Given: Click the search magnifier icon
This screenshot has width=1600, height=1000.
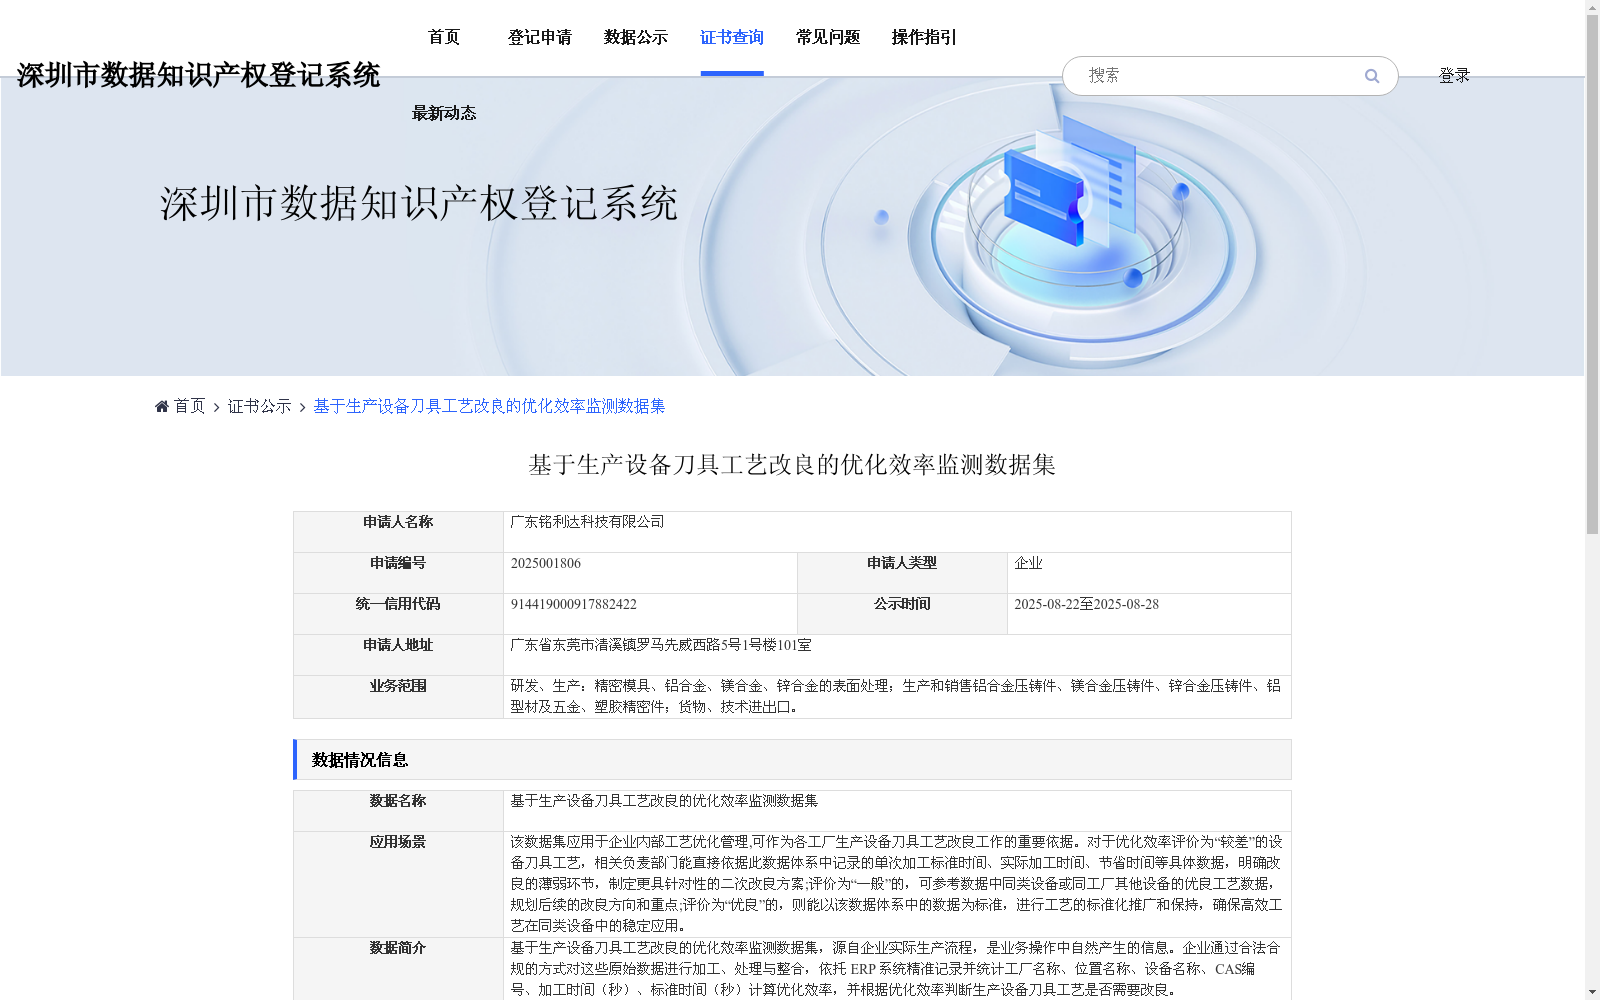Looking at the screenshot, I should 1371,76.
